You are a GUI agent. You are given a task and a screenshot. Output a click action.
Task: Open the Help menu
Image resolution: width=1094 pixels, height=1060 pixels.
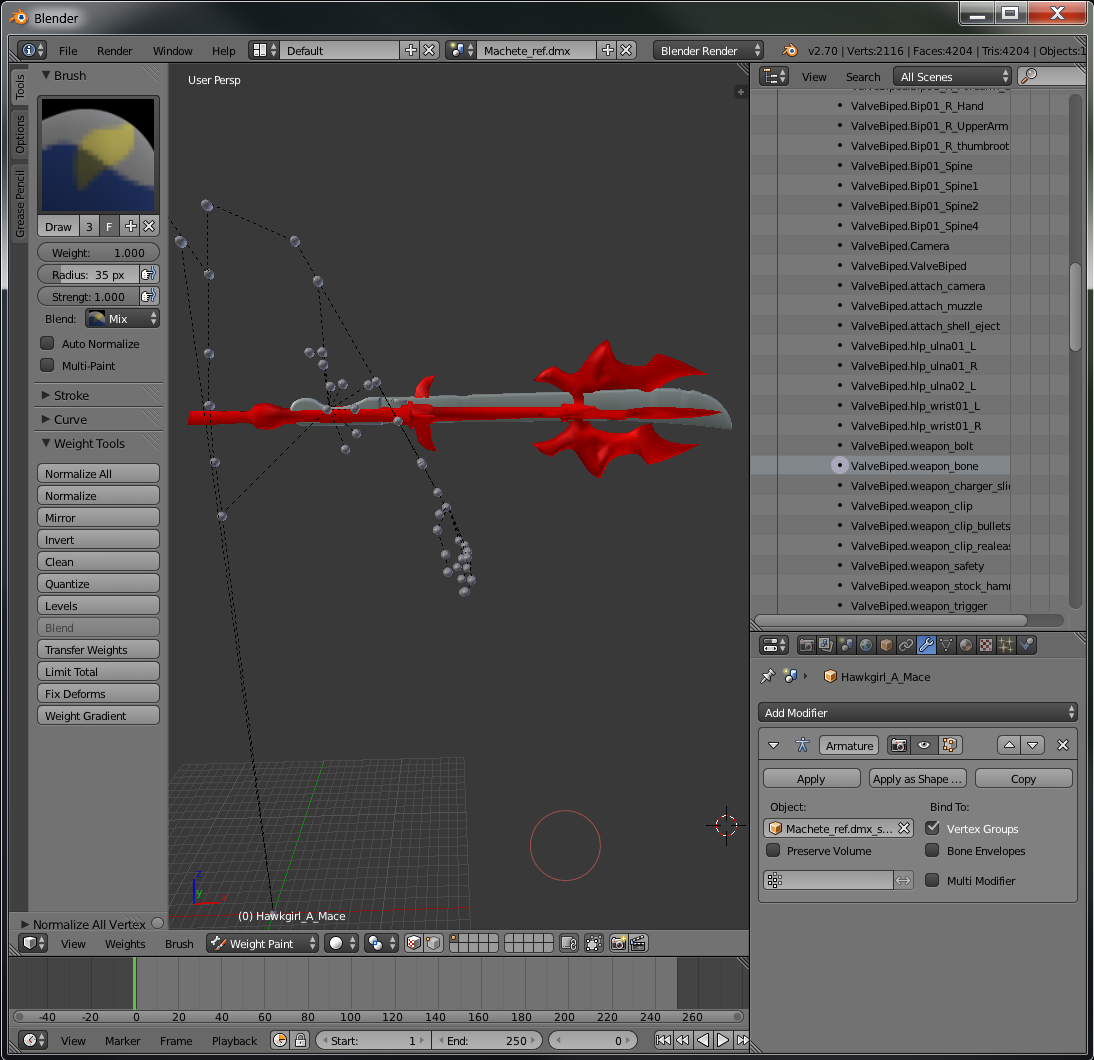tap(224, 51)
